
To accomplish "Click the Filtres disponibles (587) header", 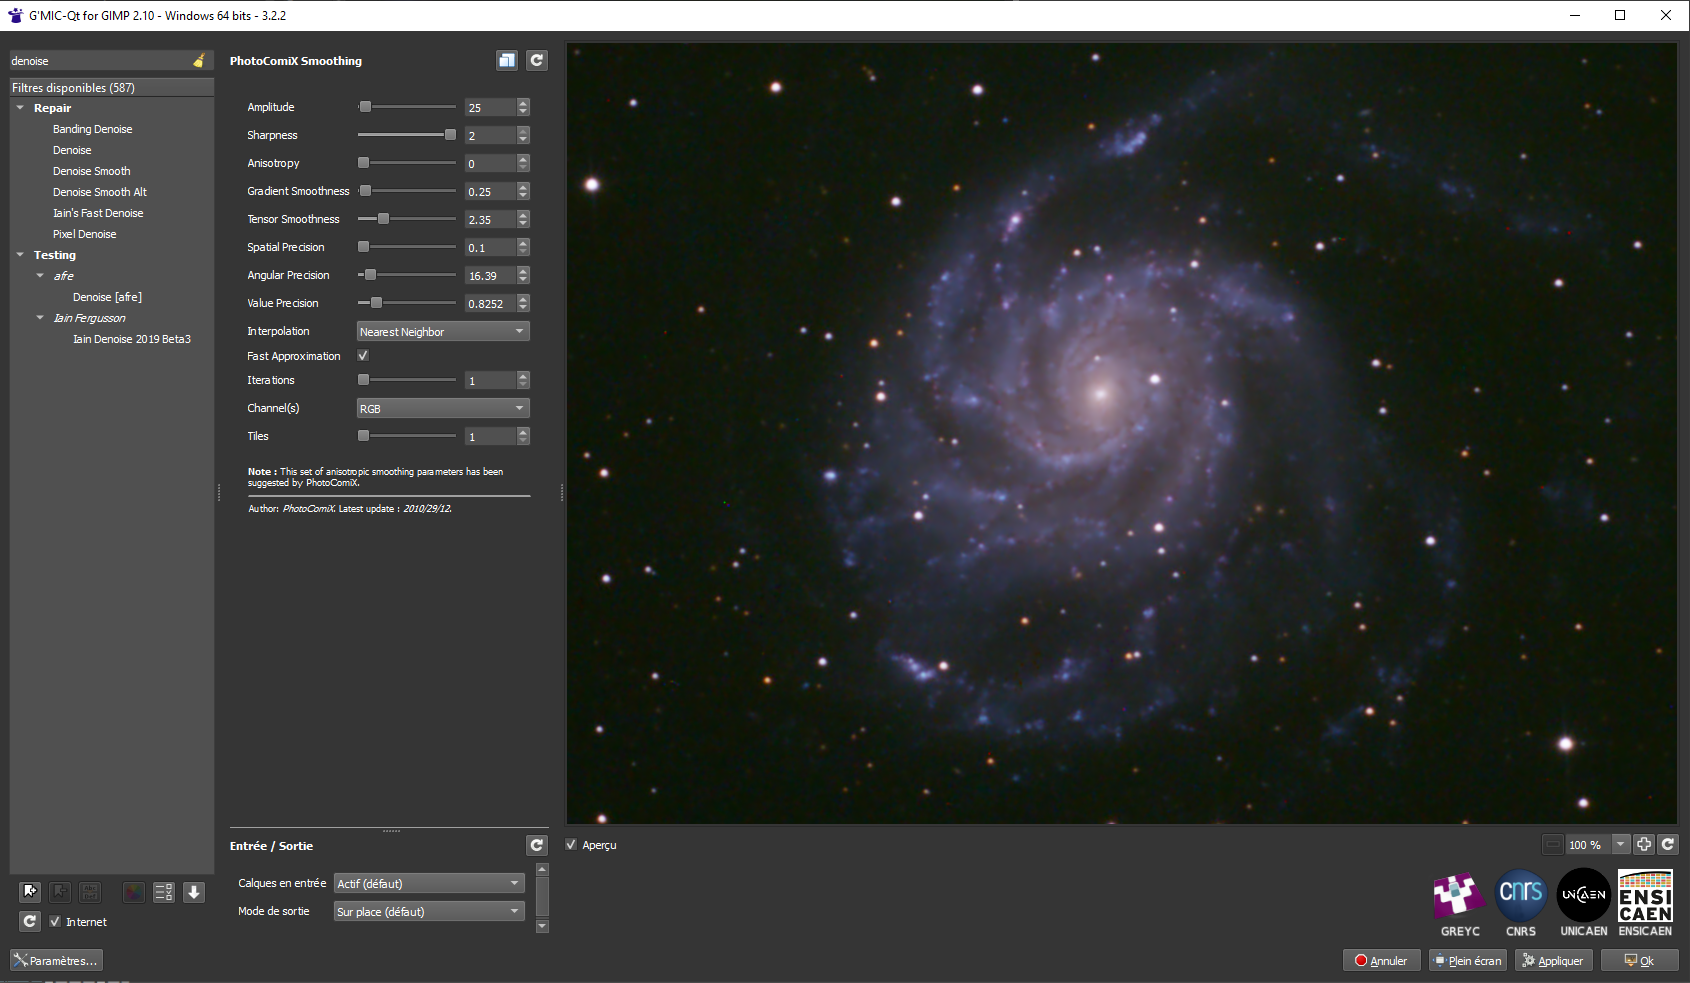I will point(112,88).
